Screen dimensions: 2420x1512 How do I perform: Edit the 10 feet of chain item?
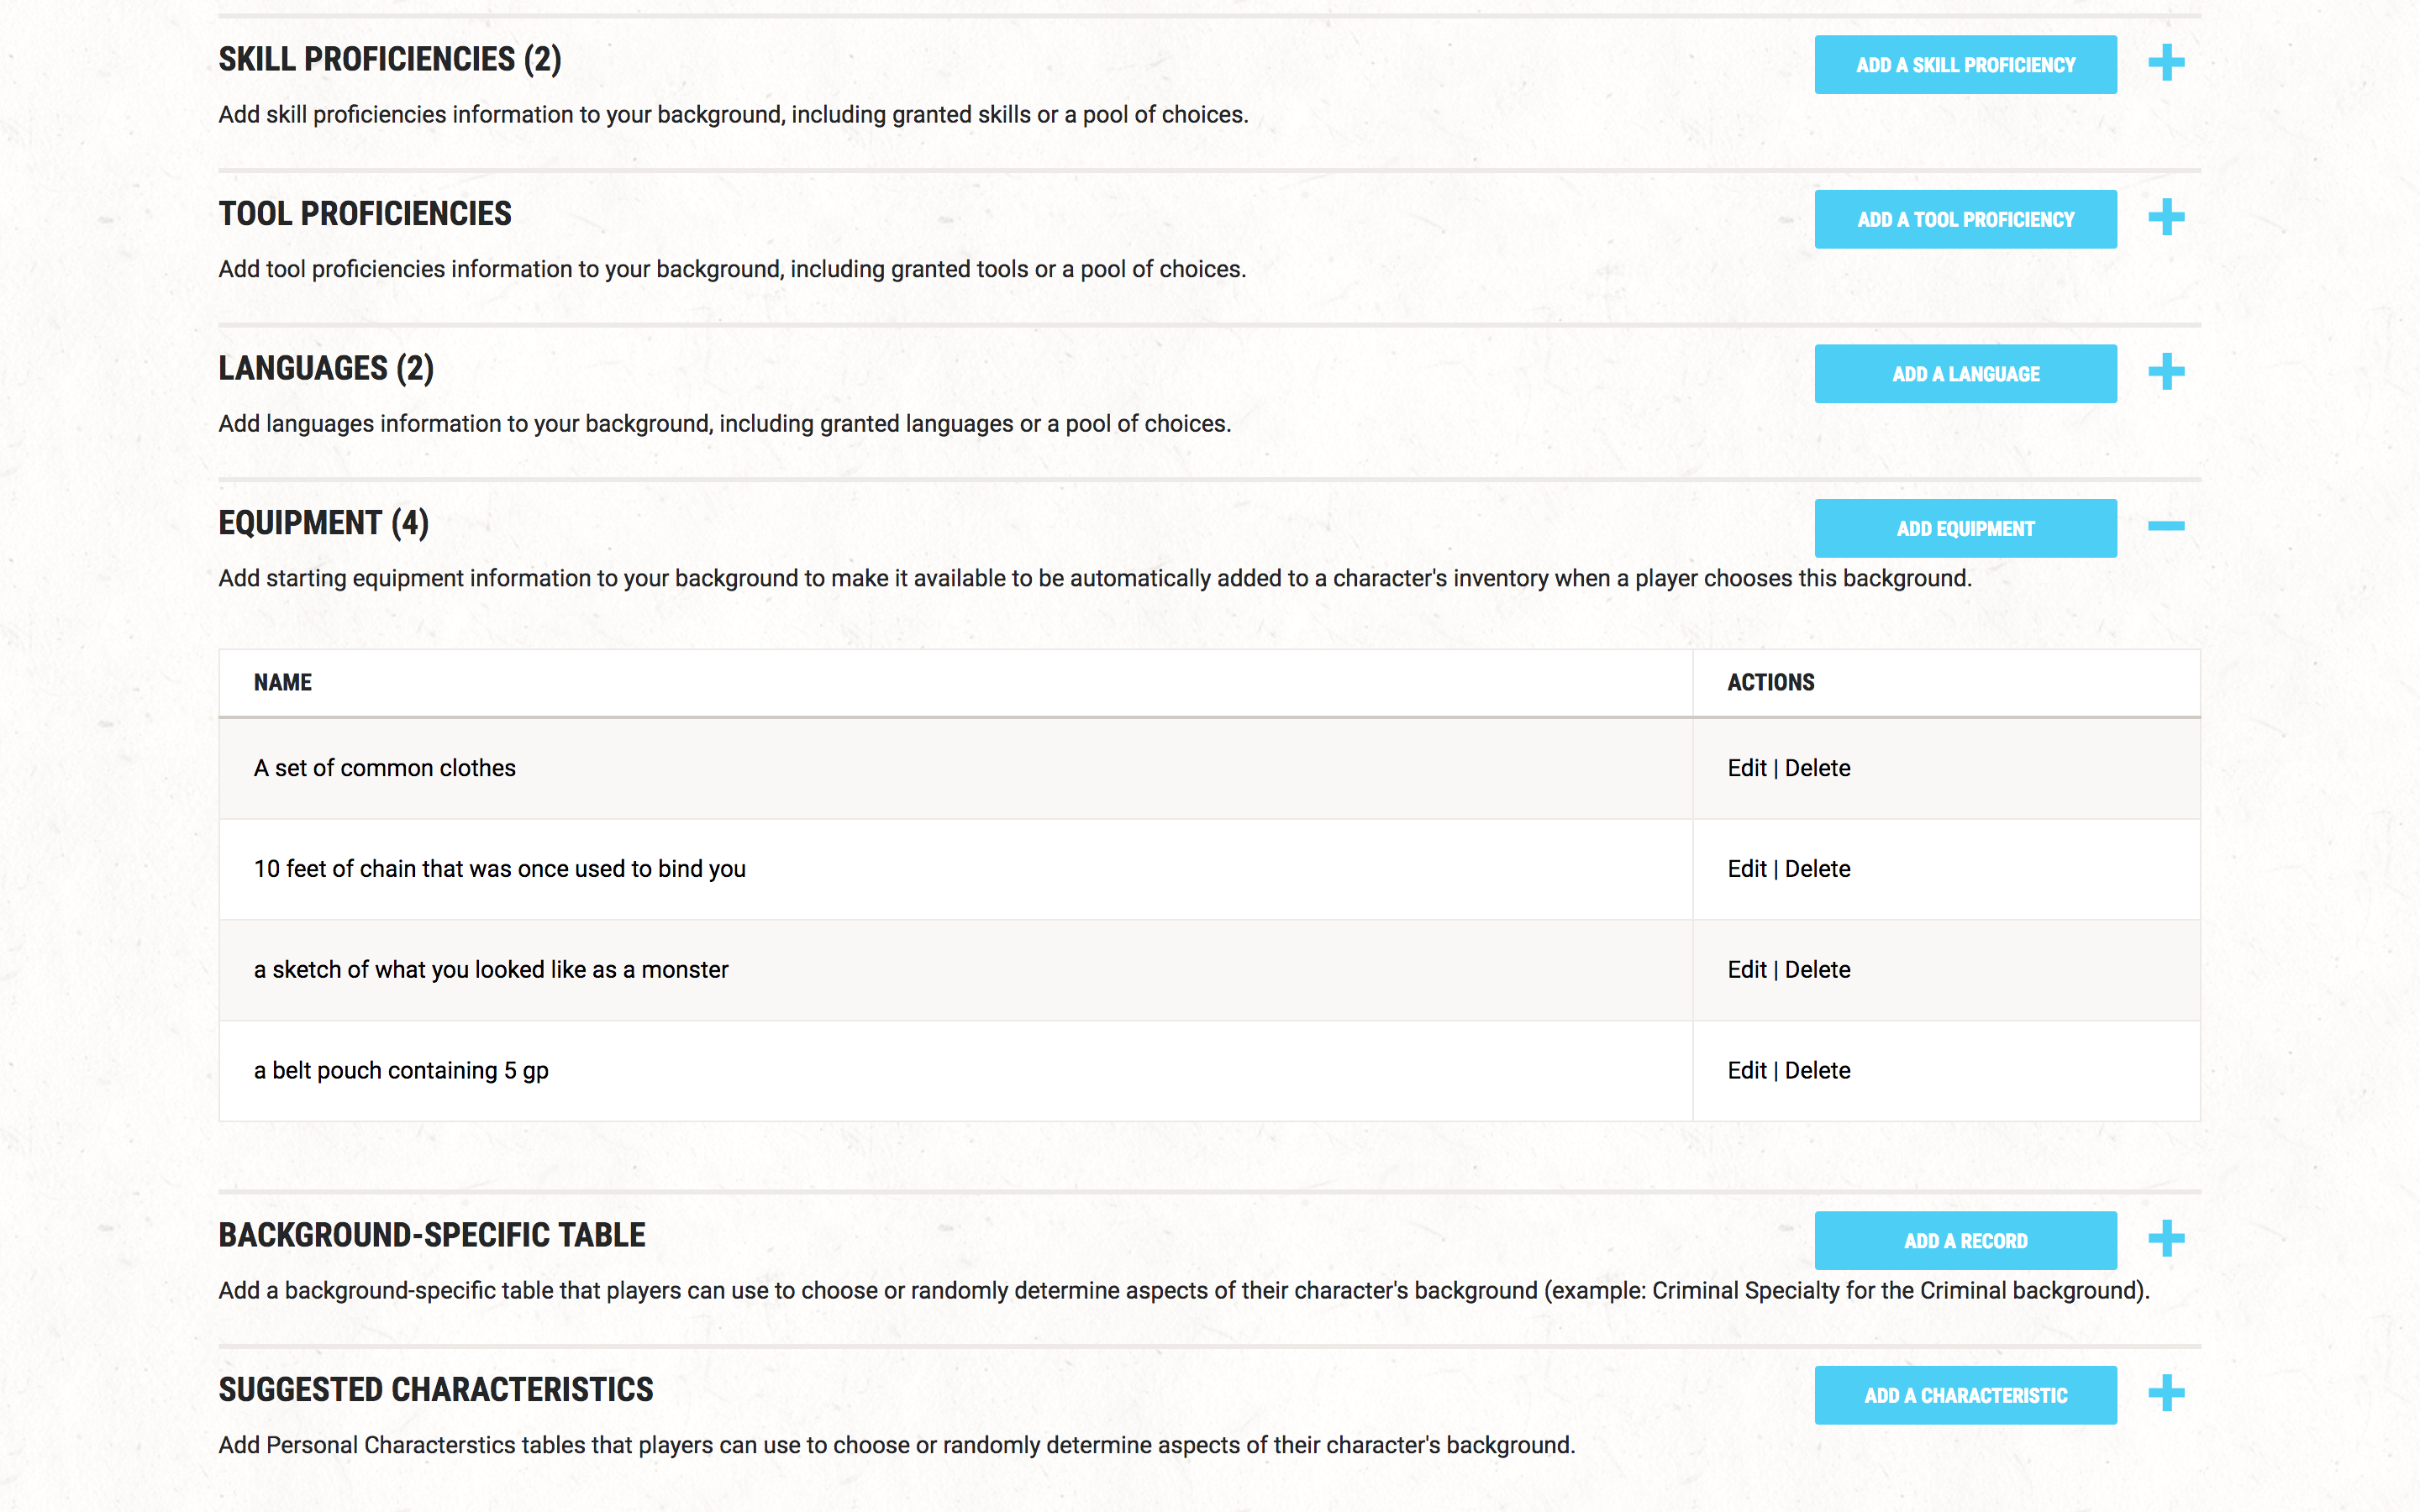pyautogui.click(x=1746, y=869)
